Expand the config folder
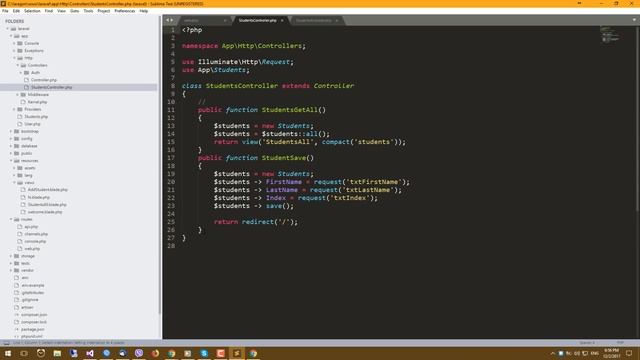 (x=11, y=139)
